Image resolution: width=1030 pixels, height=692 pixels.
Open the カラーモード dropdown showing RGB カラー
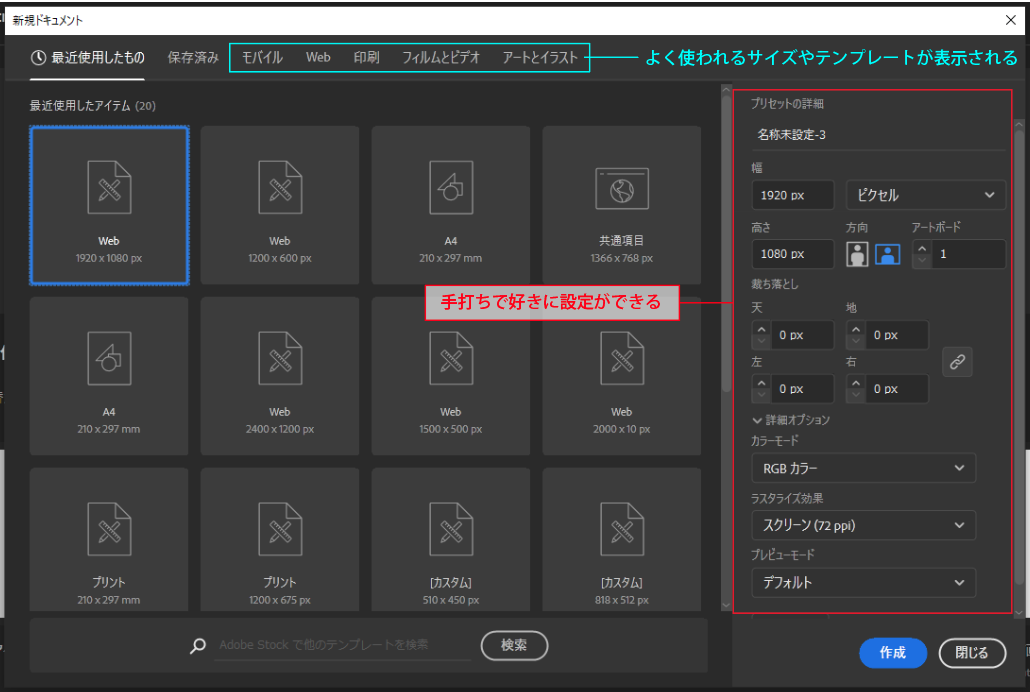click(x=863, y=467)
